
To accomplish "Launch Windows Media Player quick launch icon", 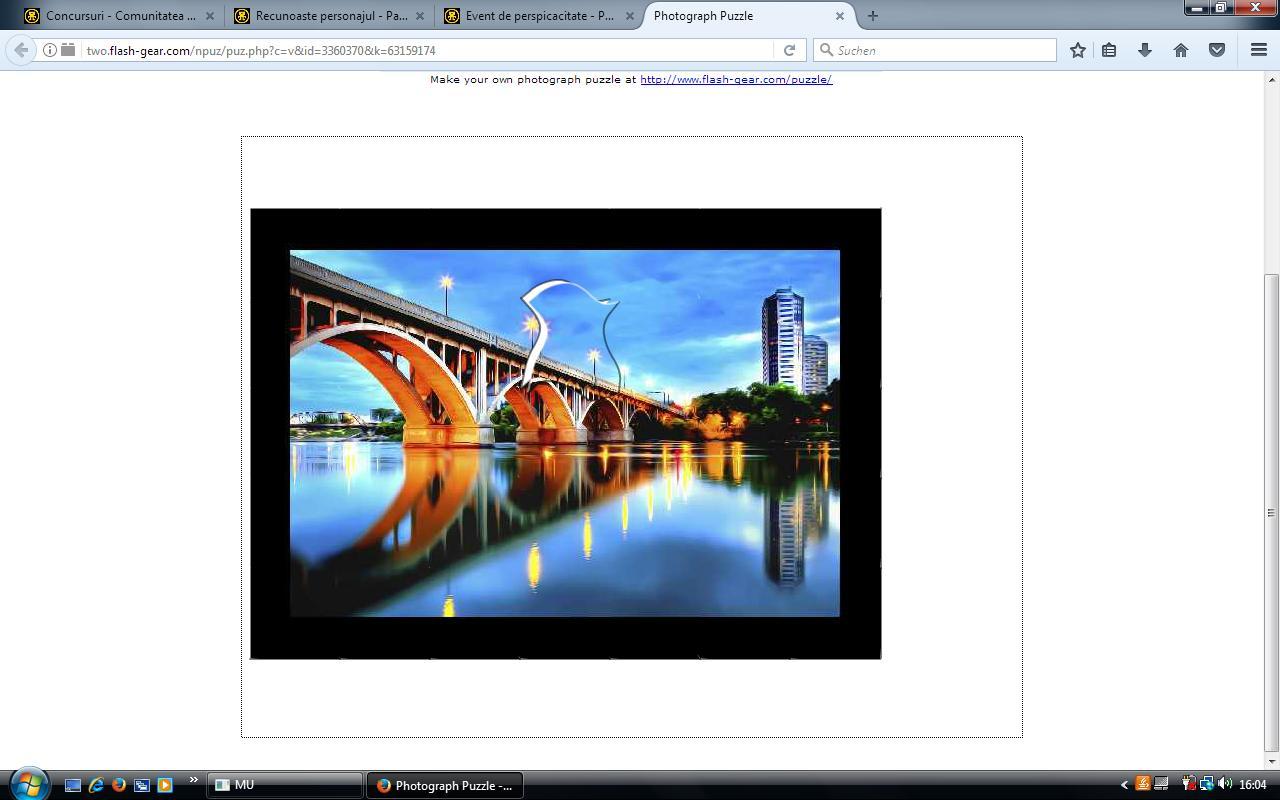I will click(165, 785).
